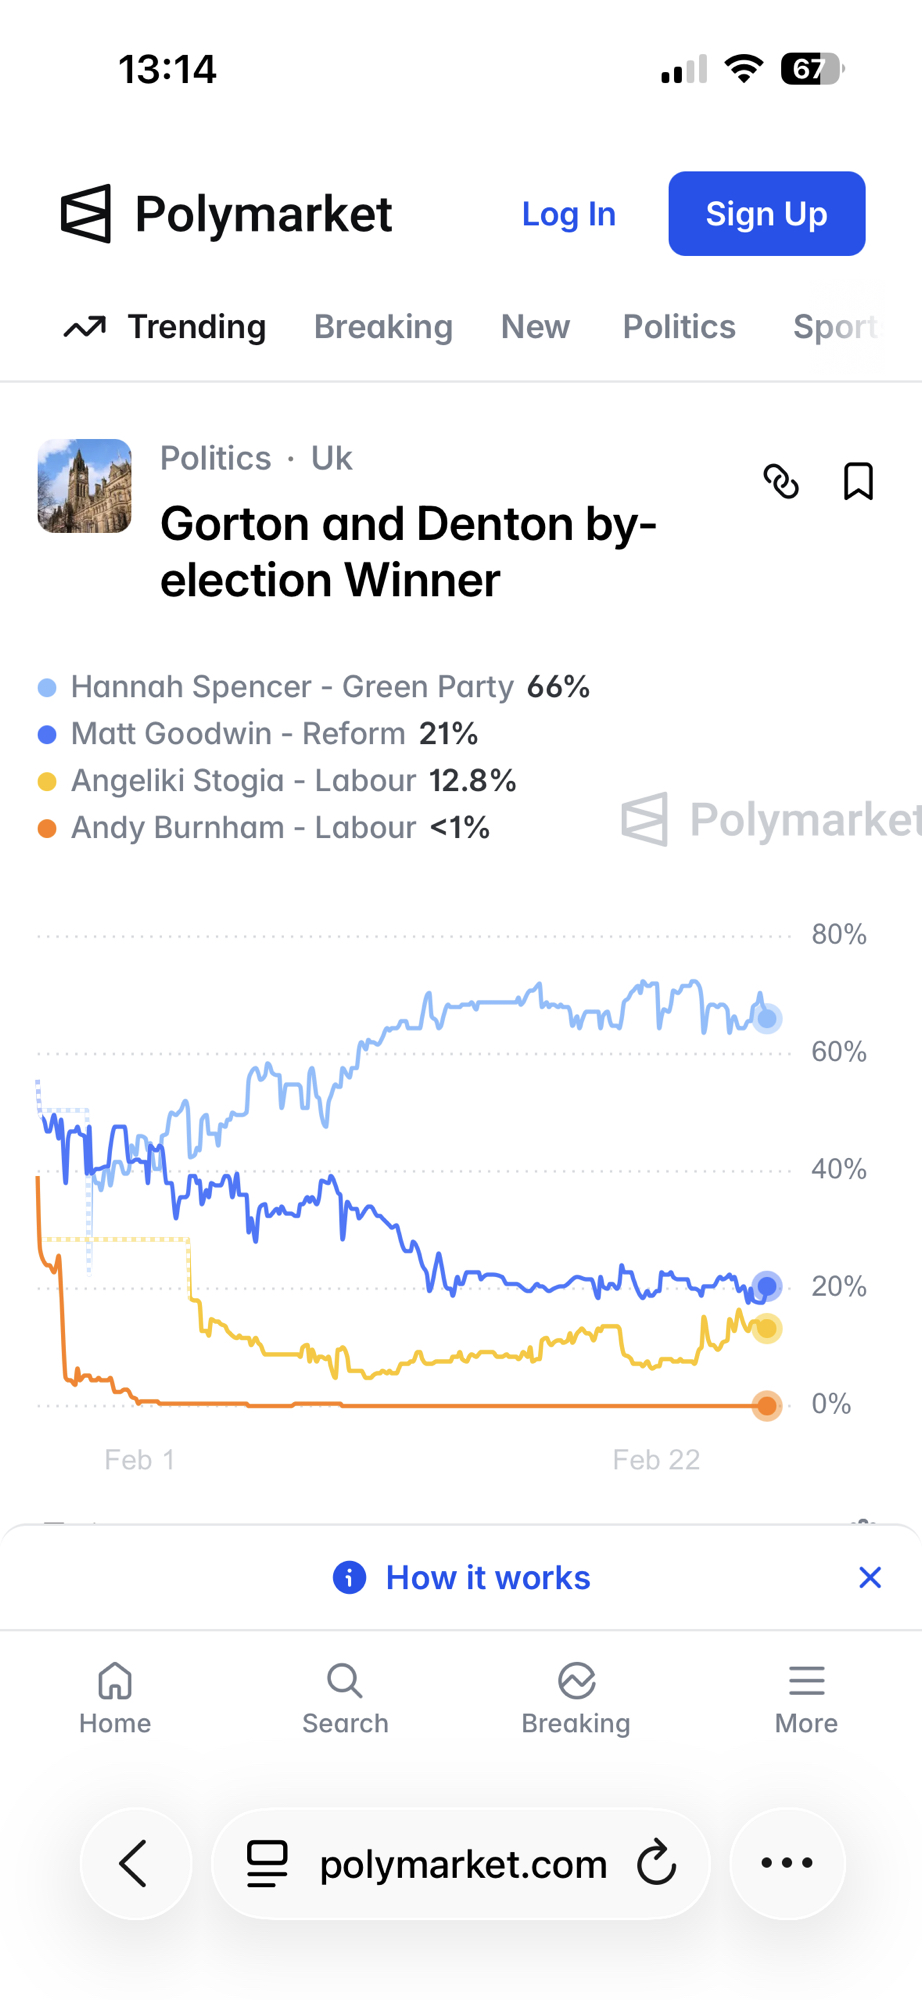Tap the Polymarket logo
The width and height of the screenshot is (922, 2000).
tap(227, 214)
